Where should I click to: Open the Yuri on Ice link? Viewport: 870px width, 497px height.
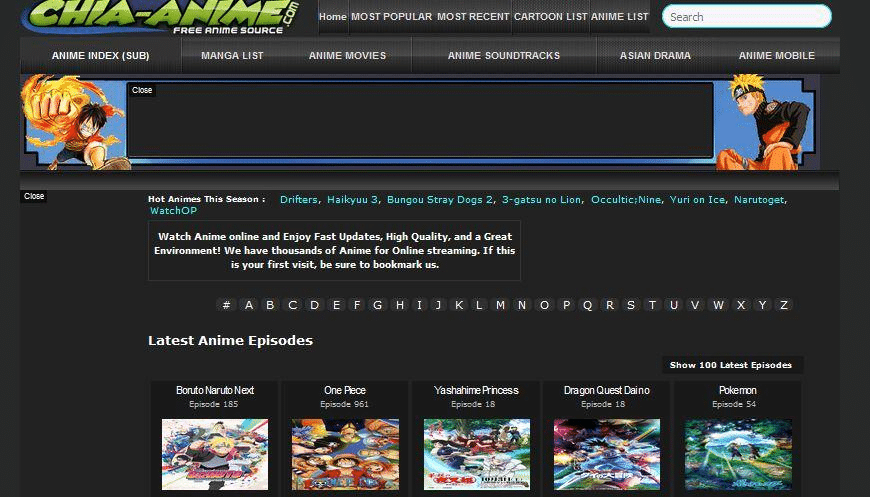[697, 200]
